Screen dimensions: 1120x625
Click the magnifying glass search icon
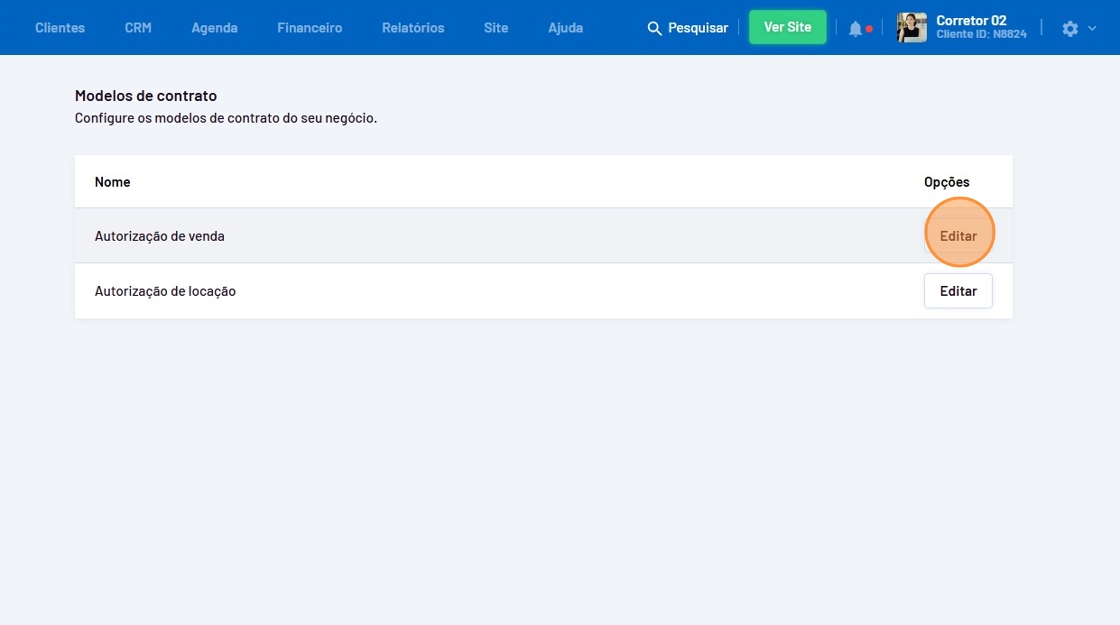[x=654, y=28]
